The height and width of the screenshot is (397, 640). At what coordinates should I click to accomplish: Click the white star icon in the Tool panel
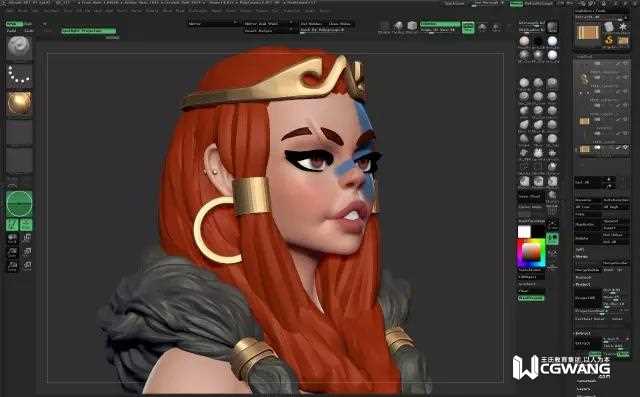coord(623,27)
